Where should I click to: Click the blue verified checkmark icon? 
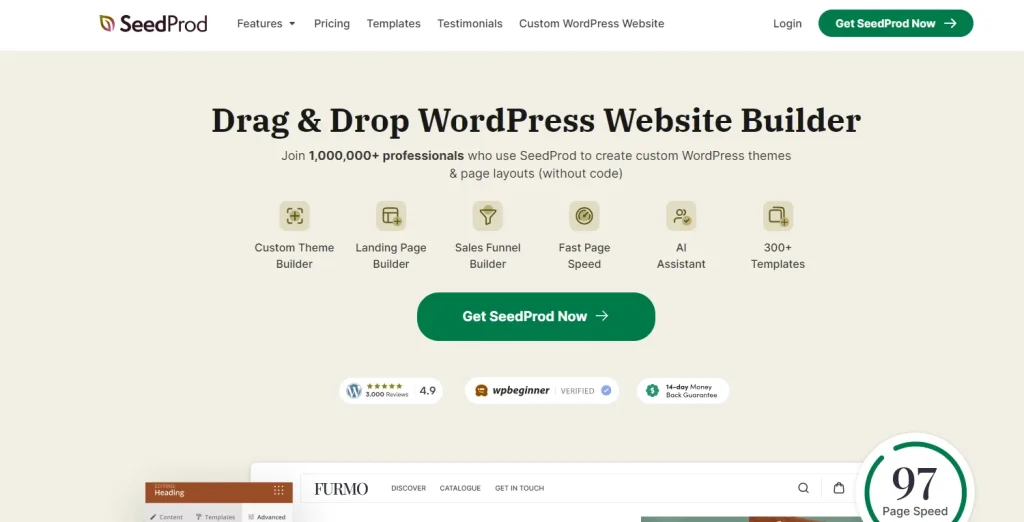606,391
